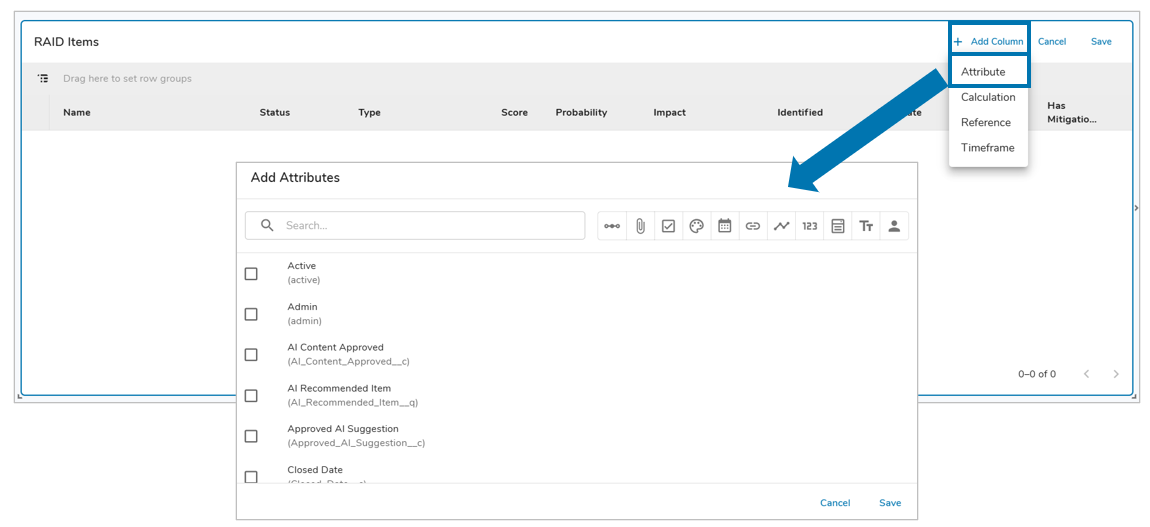
Task: Click the checkbox type filter icon
Action: tap(668, 226)
